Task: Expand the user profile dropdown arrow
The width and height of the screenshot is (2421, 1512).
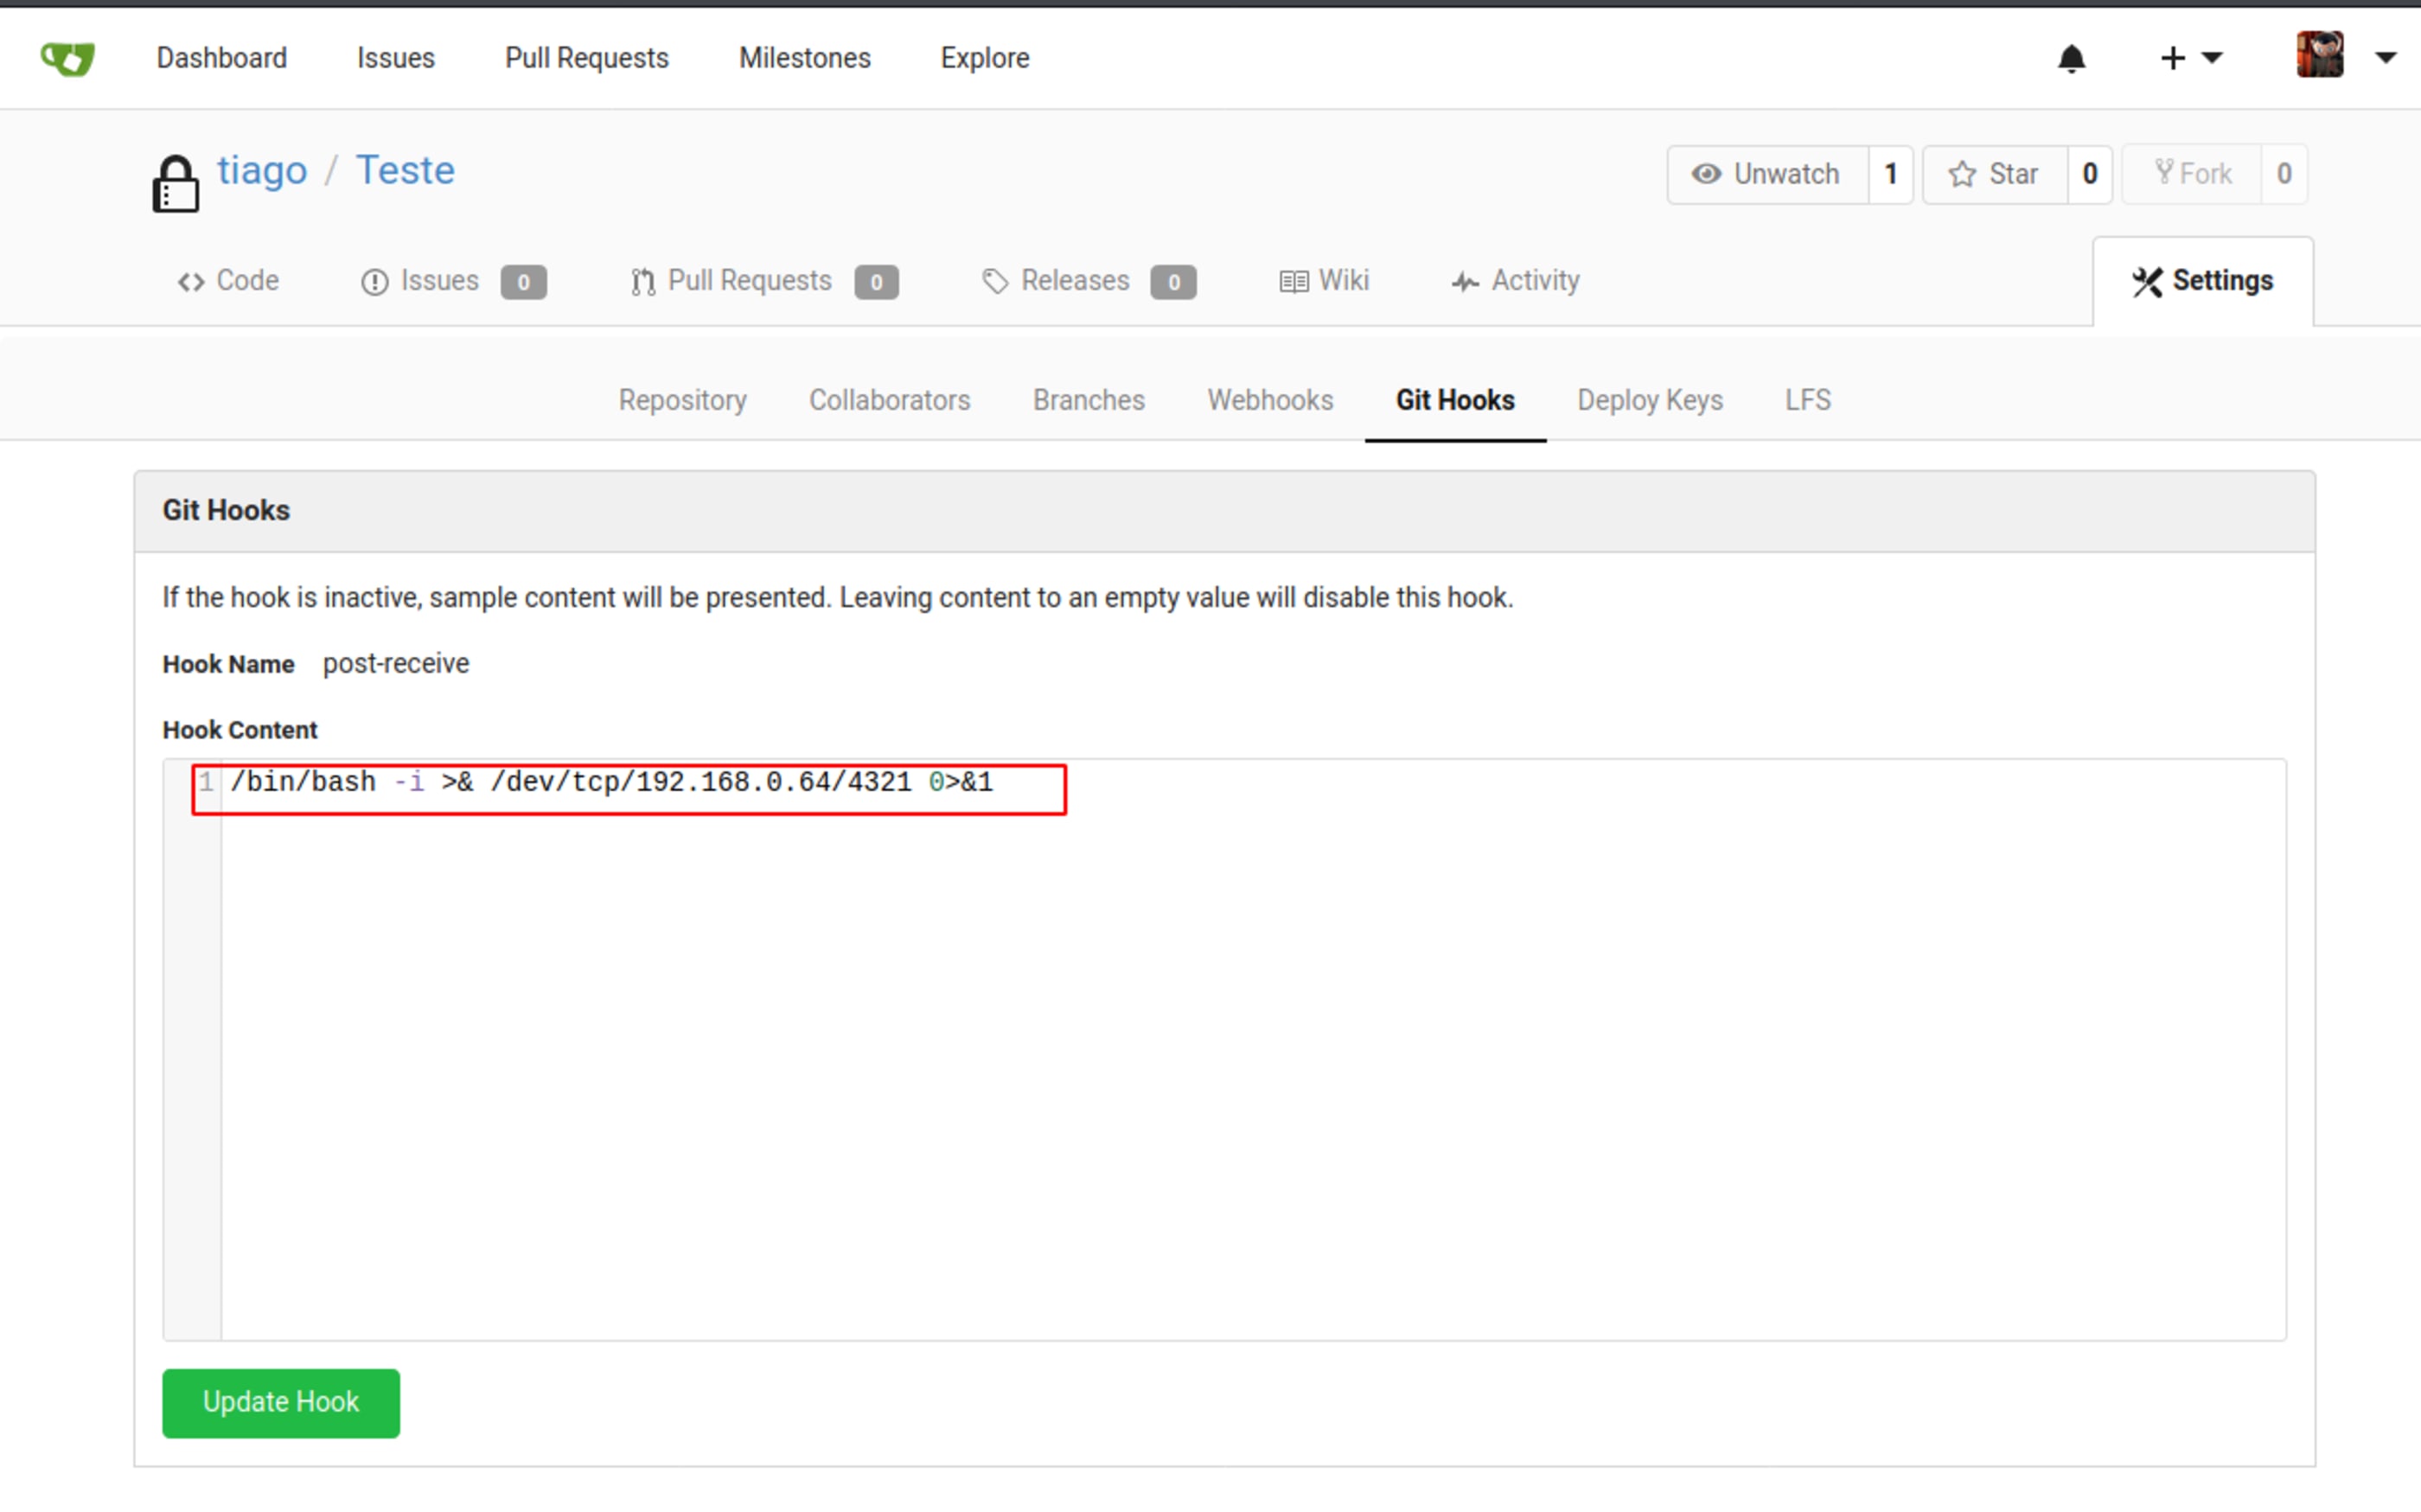Action: 2385,58
